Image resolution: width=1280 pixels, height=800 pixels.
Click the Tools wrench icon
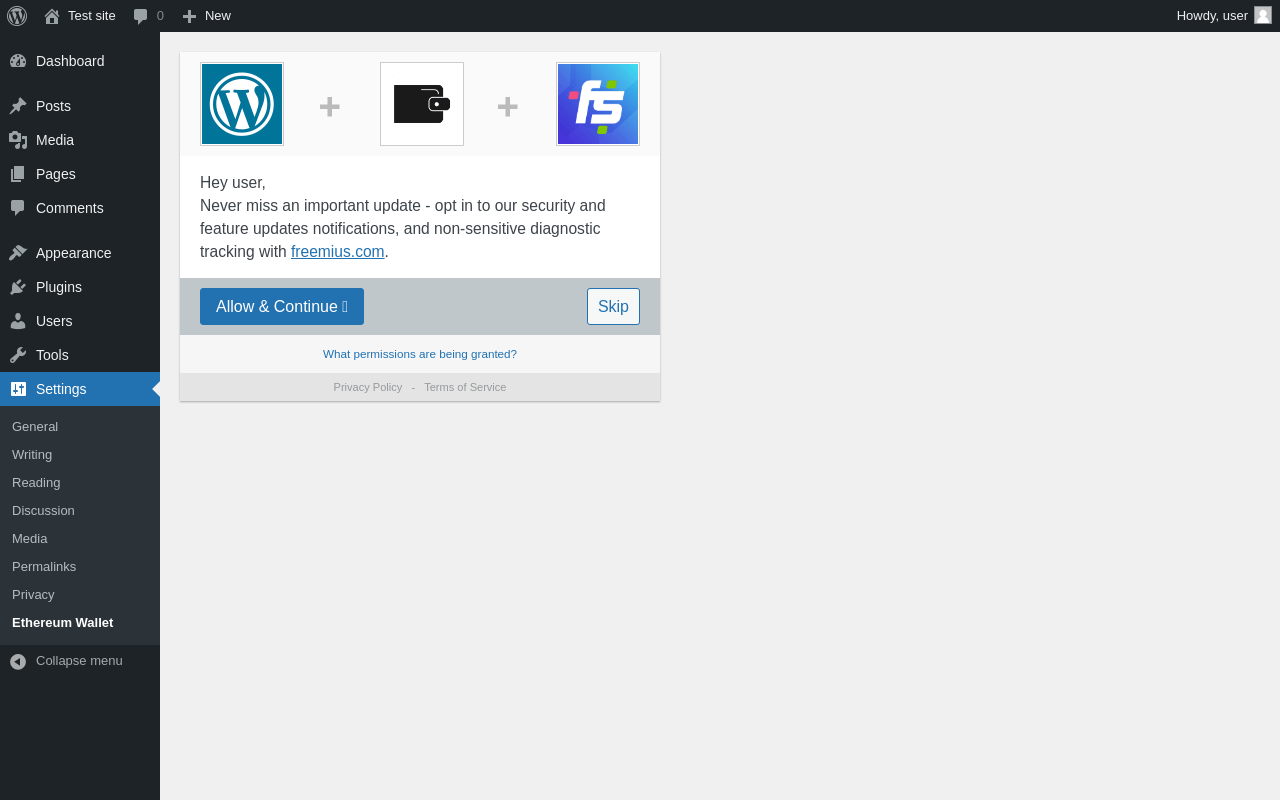(x=18, y=355)
